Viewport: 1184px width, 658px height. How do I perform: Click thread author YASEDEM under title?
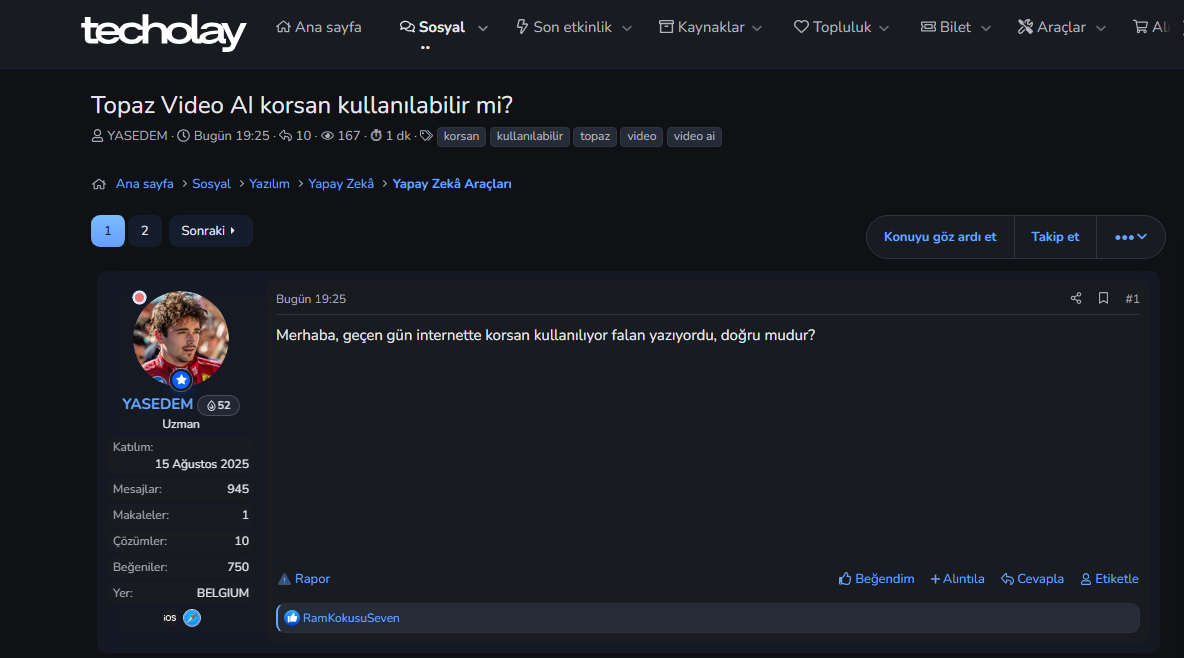[x=137, y=136]
